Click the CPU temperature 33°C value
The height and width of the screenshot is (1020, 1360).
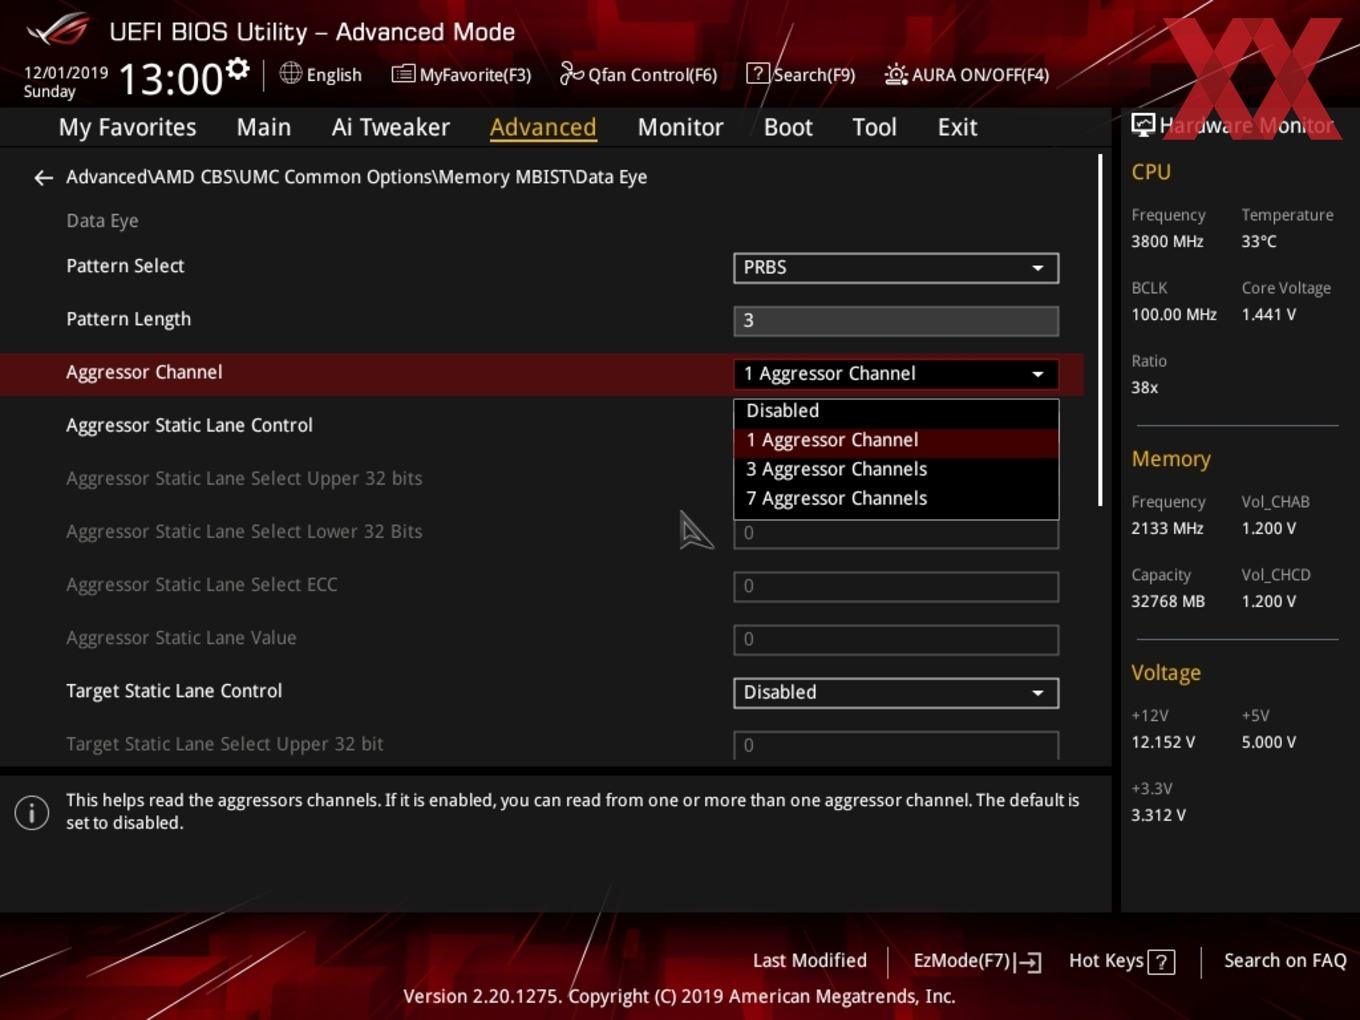tap(1259, 241)
